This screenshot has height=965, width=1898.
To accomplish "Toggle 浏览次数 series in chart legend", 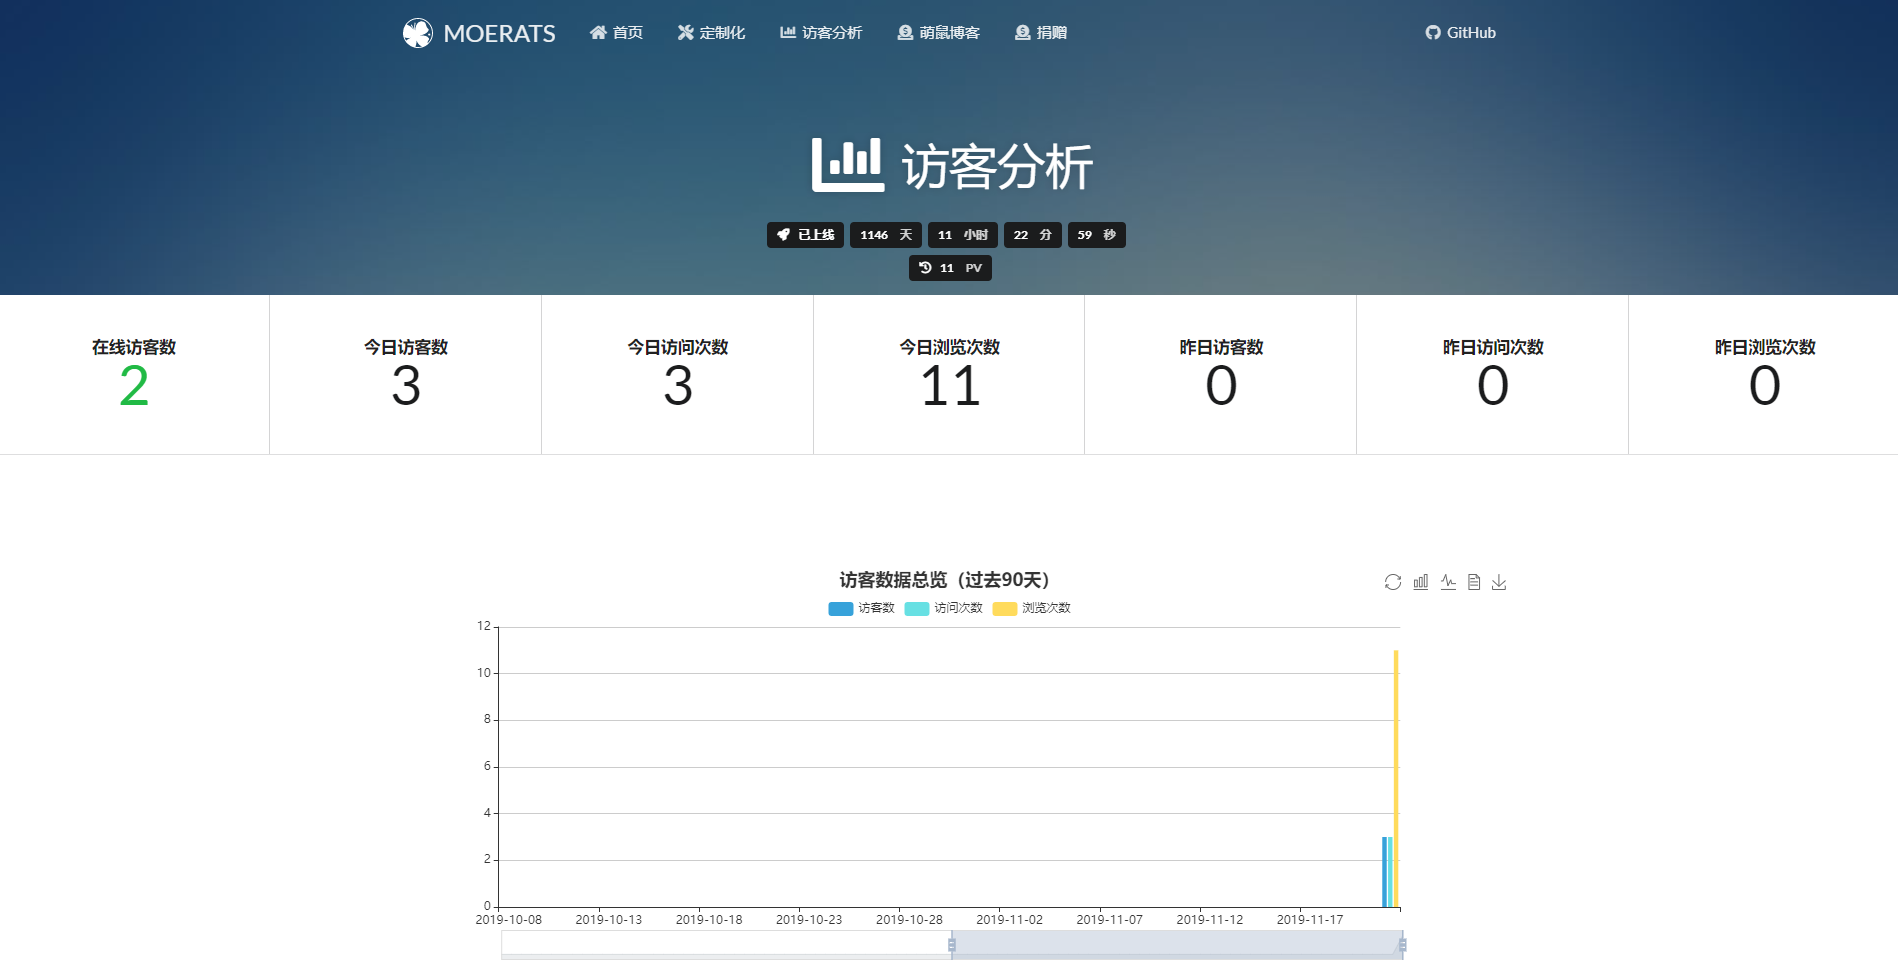I will click(1032, 608).
